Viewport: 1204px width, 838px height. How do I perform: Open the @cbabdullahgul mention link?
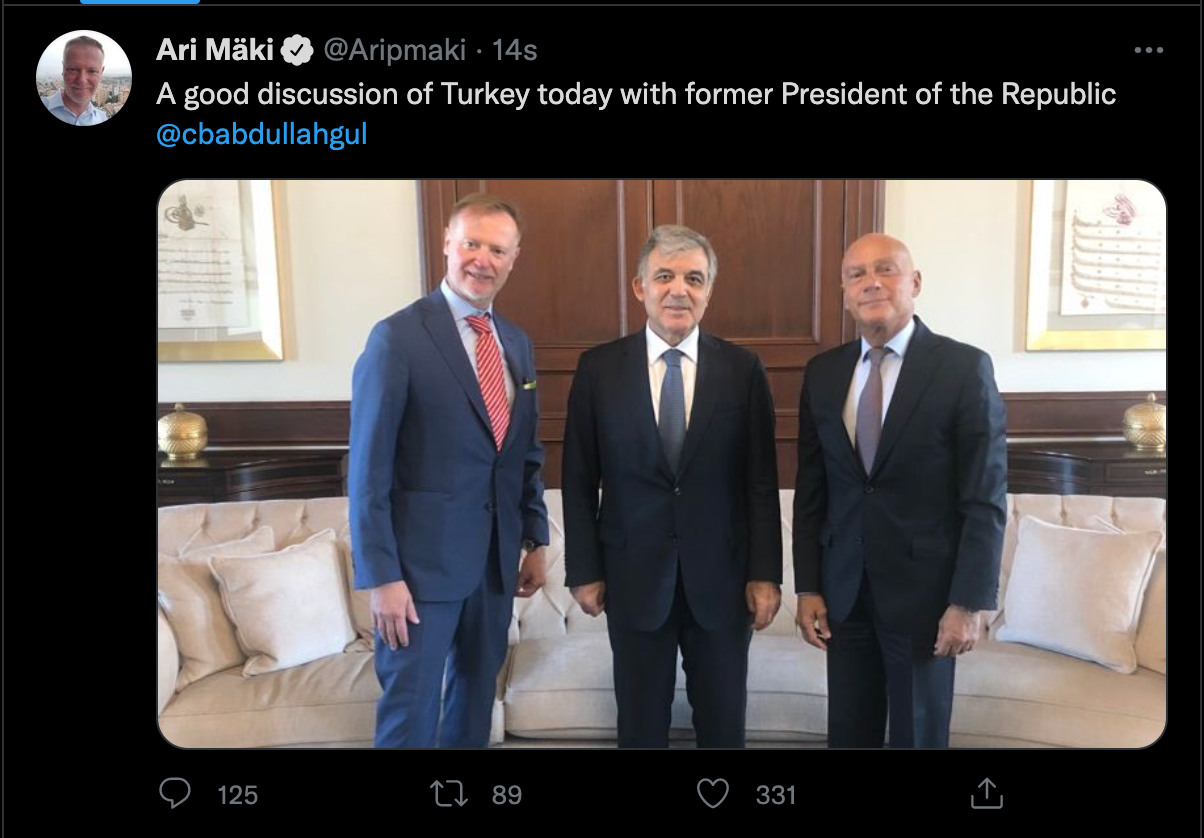[x=262, y=134]
